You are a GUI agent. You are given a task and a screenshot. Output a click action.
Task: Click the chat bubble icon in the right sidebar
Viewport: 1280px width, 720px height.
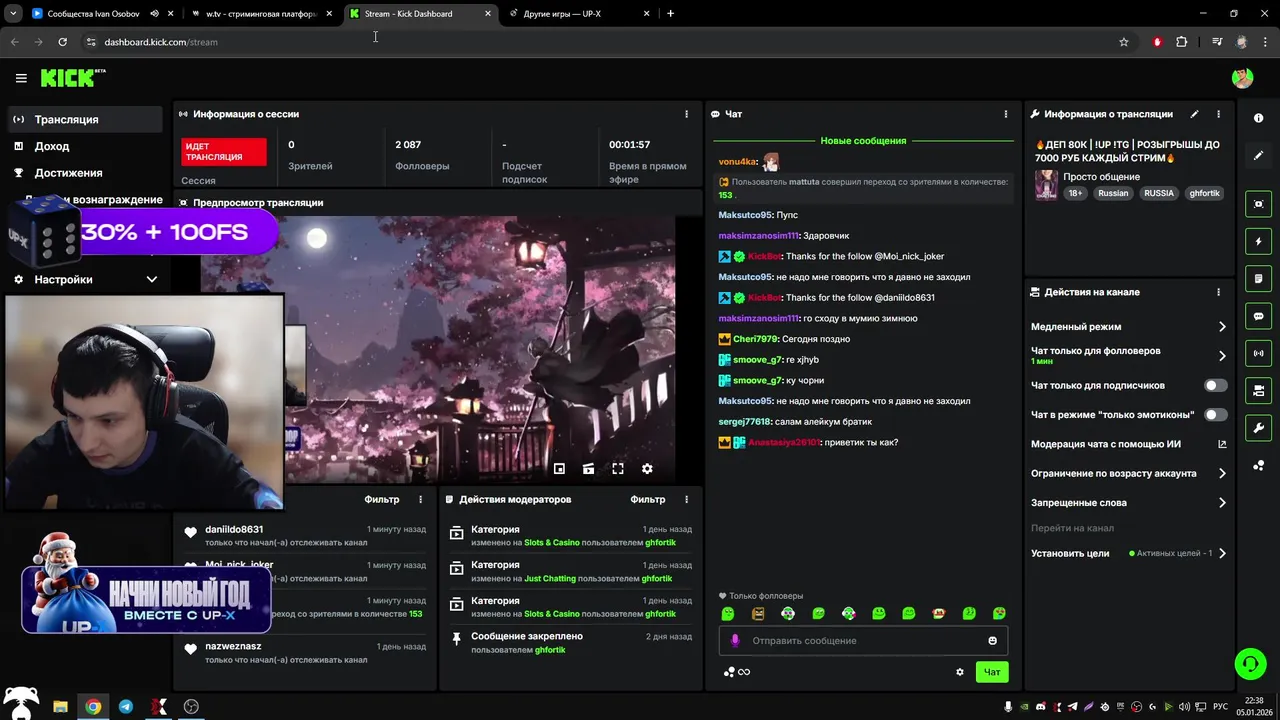1258,316
